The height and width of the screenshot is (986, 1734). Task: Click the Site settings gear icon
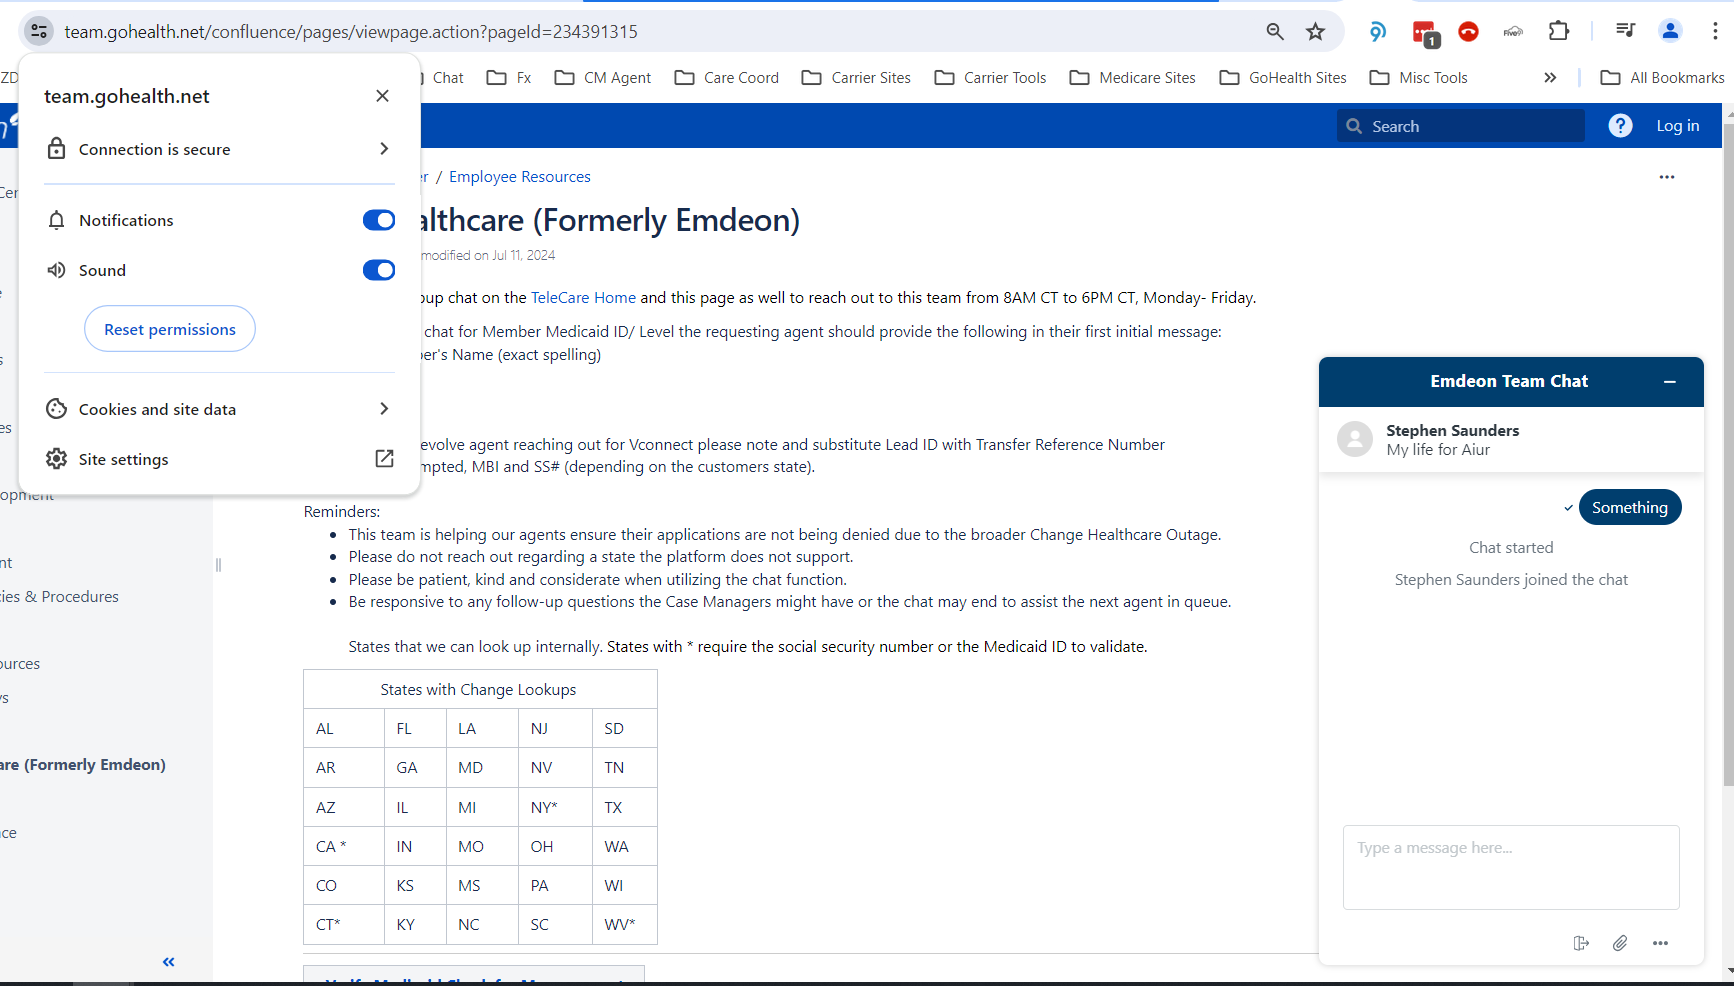[57, 459]
